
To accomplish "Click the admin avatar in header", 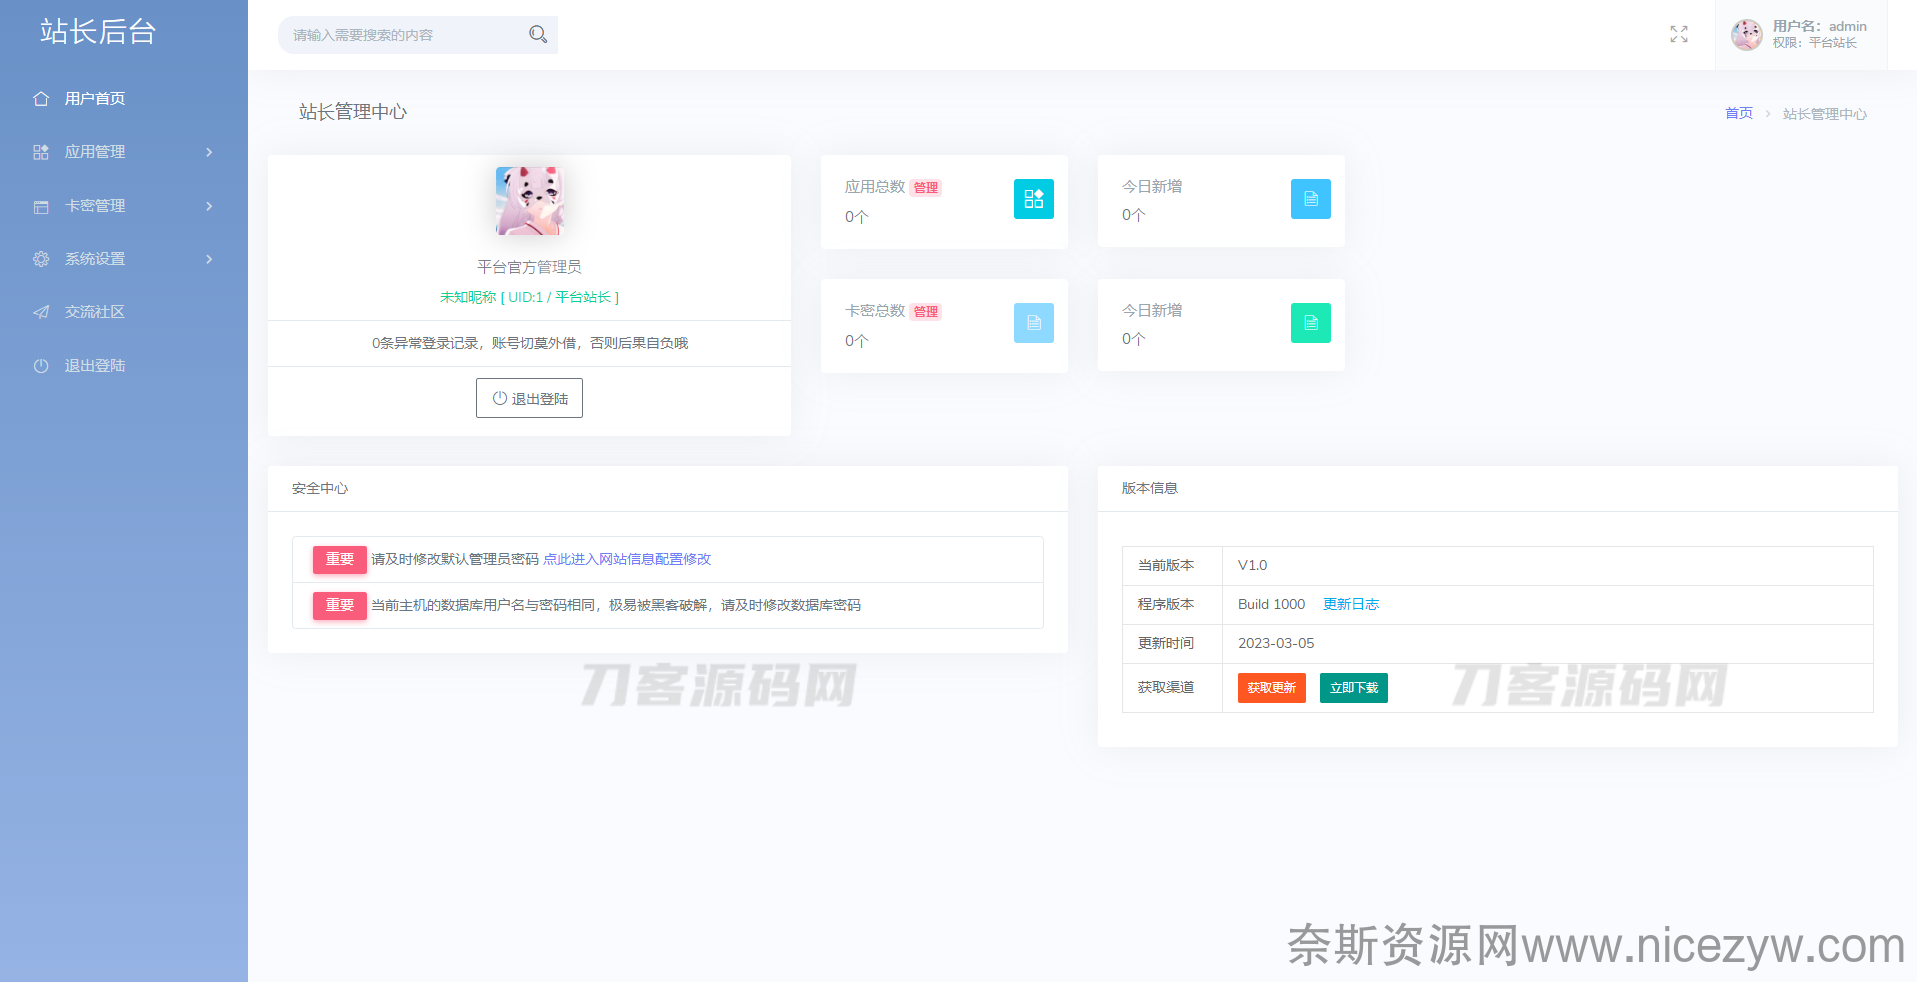I will (x=1746, y=35).
